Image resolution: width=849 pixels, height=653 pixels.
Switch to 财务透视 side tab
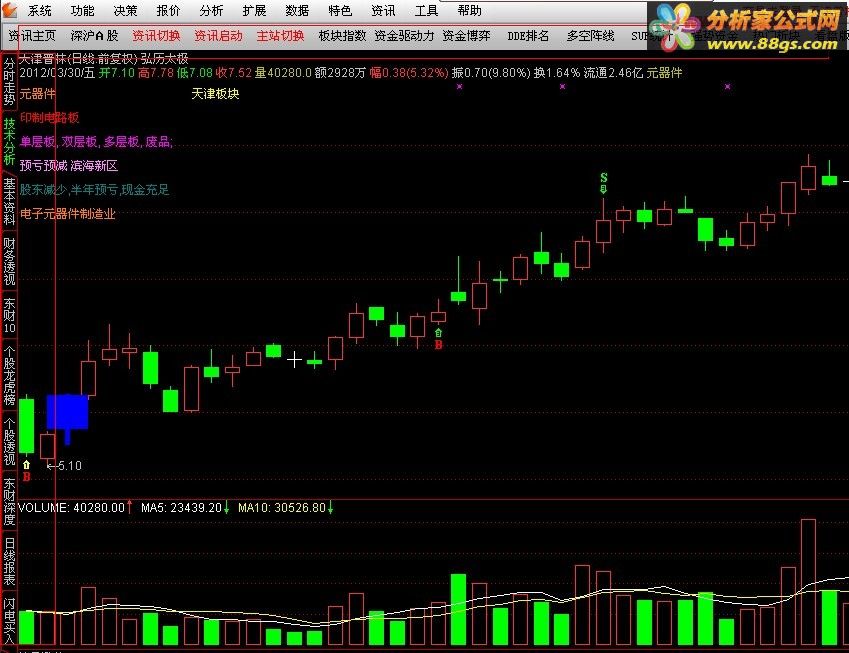[x=9, y=261]
